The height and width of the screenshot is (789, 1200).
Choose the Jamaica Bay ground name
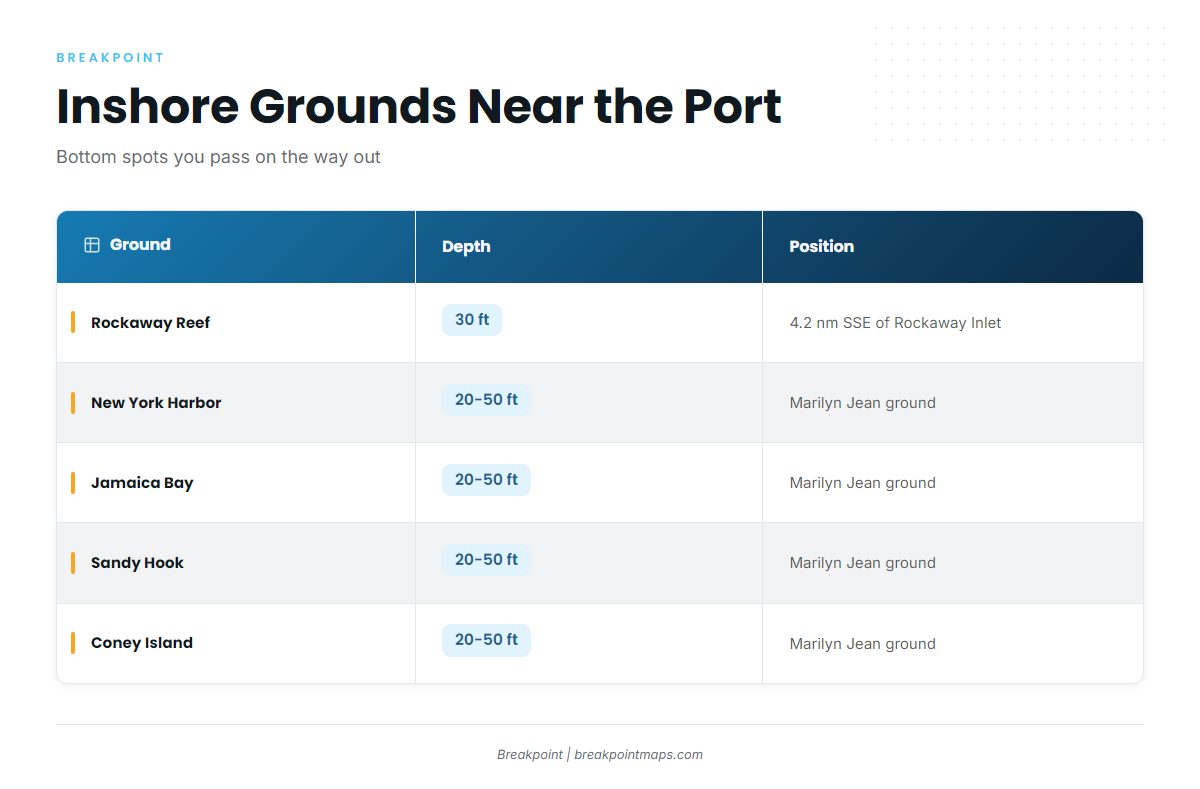[x=142, y=483]
